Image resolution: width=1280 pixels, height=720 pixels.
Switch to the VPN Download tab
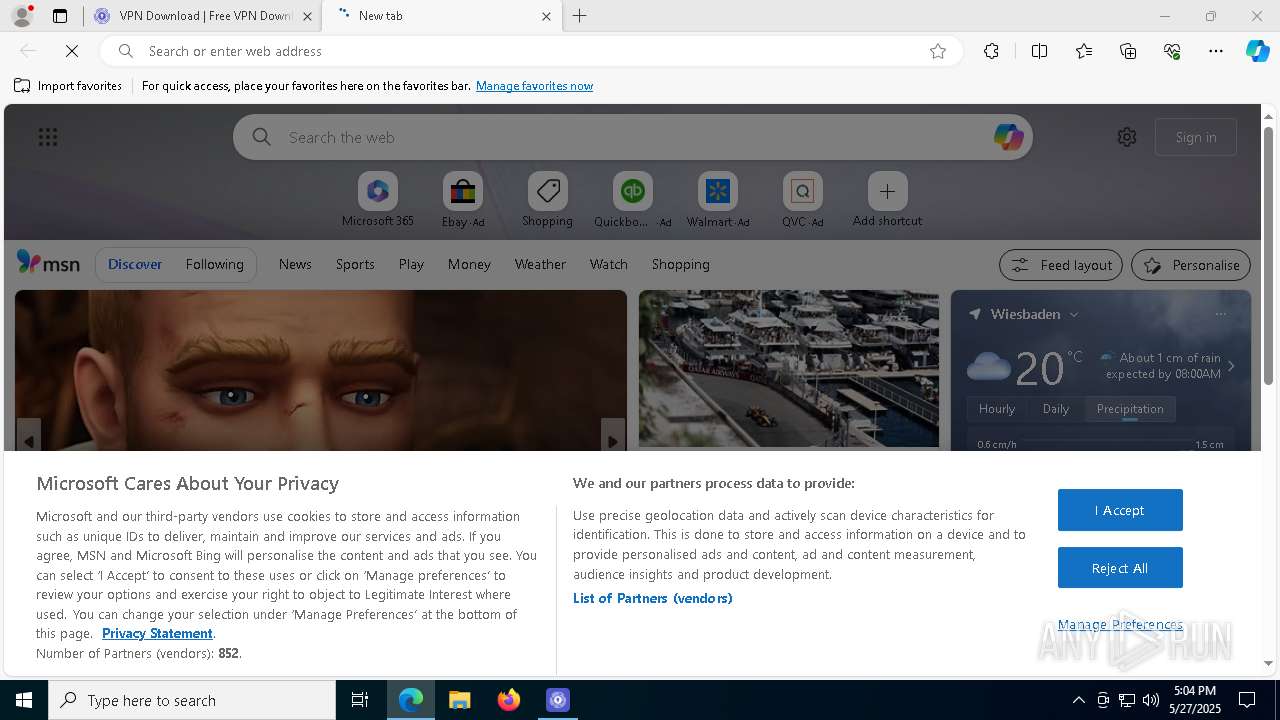[204, 16]
